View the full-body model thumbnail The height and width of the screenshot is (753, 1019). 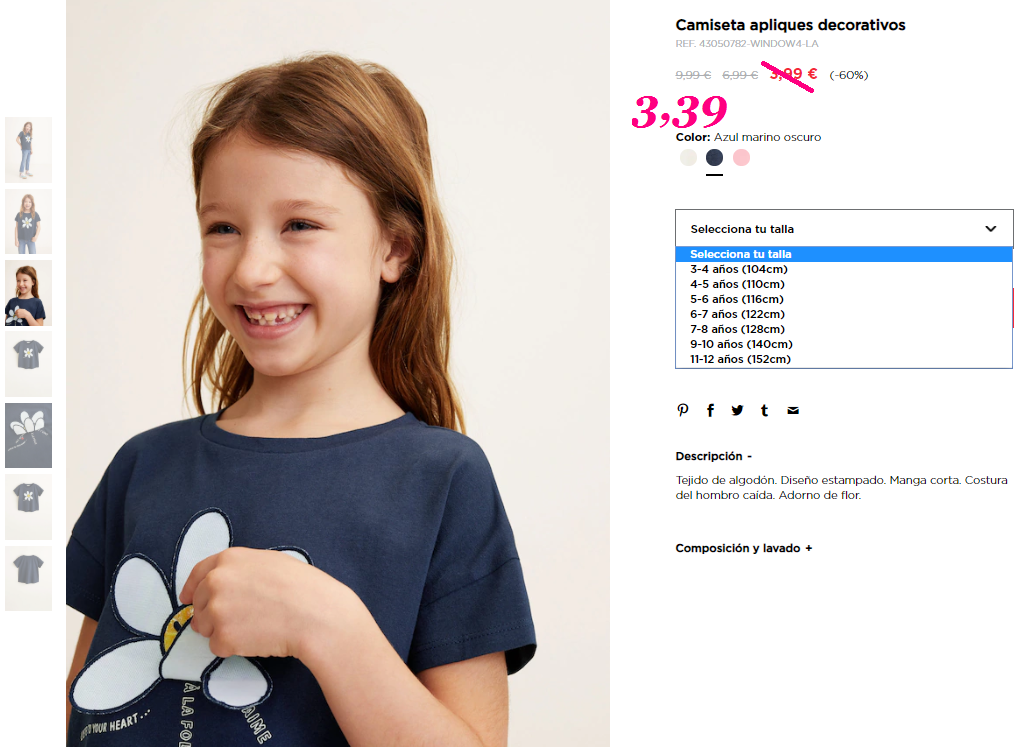pos(29,150)
